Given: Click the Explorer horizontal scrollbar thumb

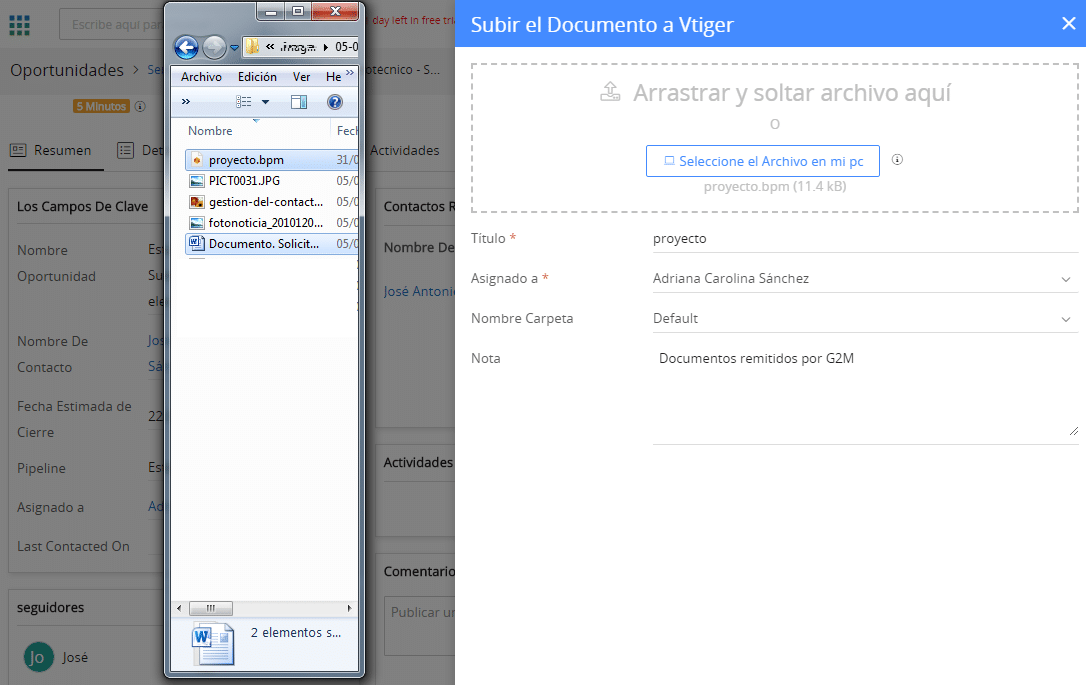Looking at the screenshot, I should (211, 608).
